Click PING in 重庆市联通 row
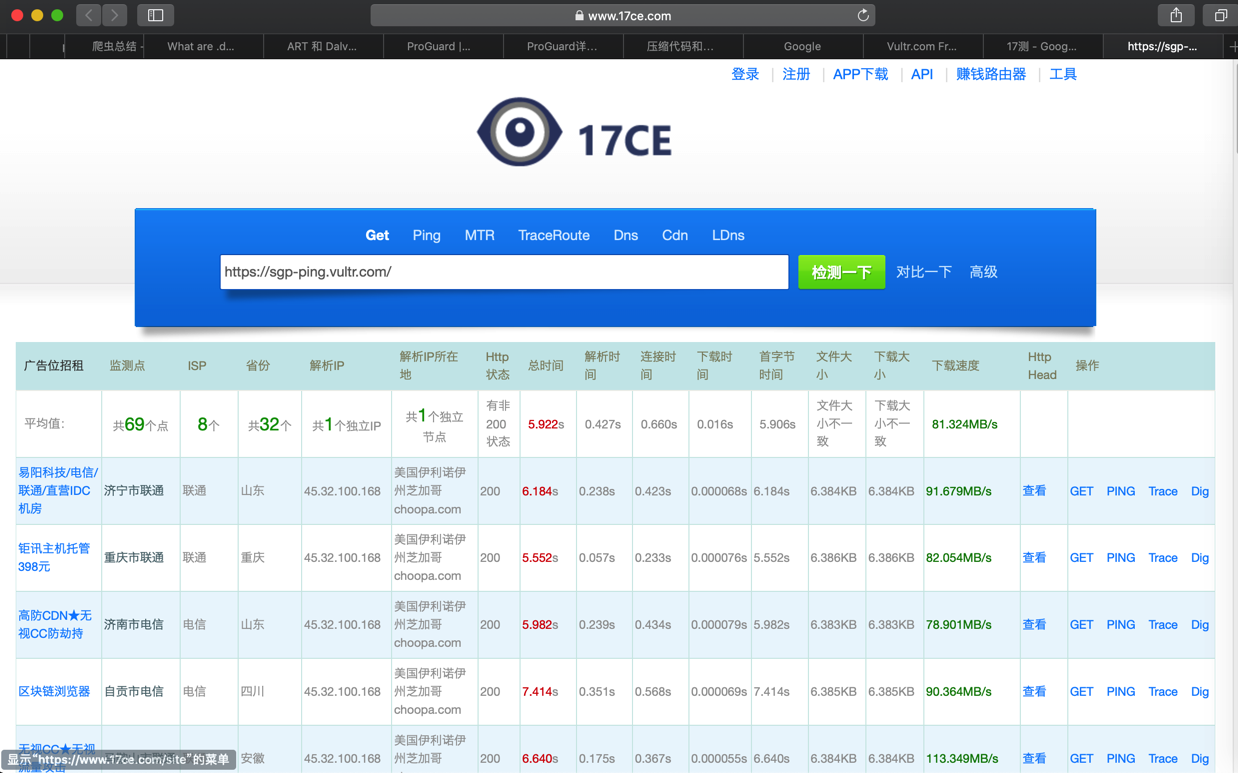The image size is (1238, 773). pos(1120,558)
